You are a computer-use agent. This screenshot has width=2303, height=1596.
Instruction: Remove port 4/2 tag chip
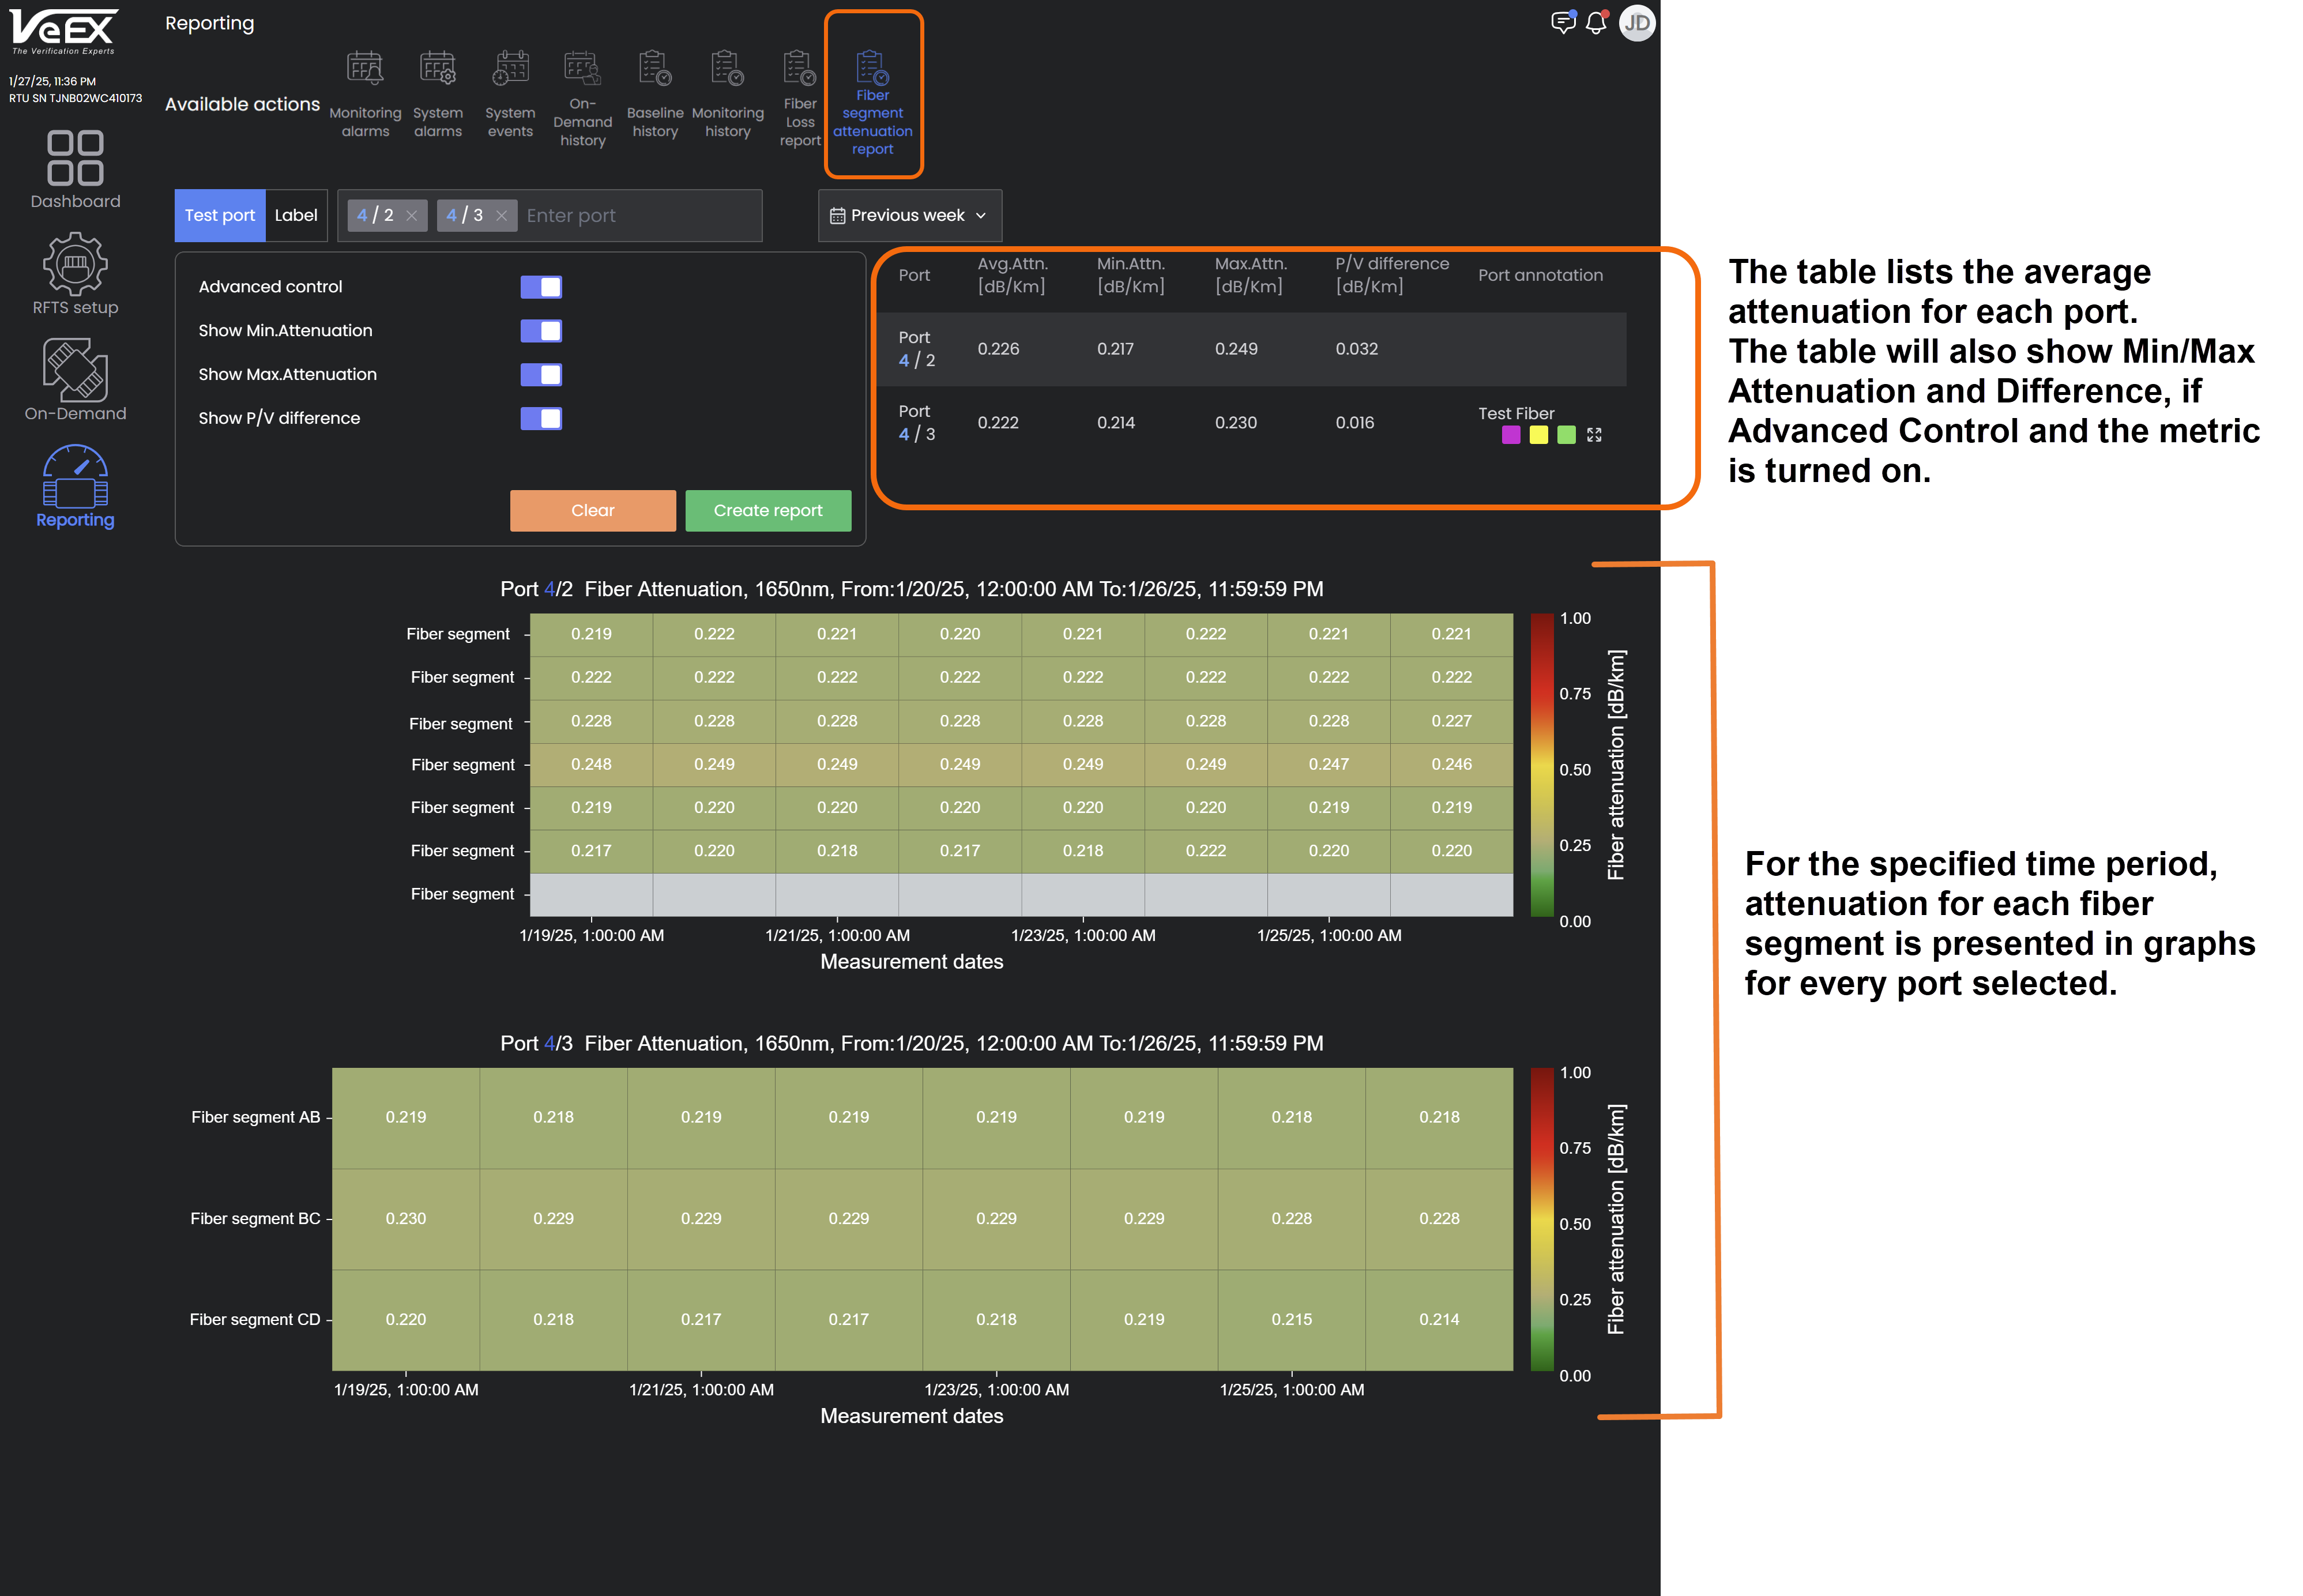click(411, 216)
